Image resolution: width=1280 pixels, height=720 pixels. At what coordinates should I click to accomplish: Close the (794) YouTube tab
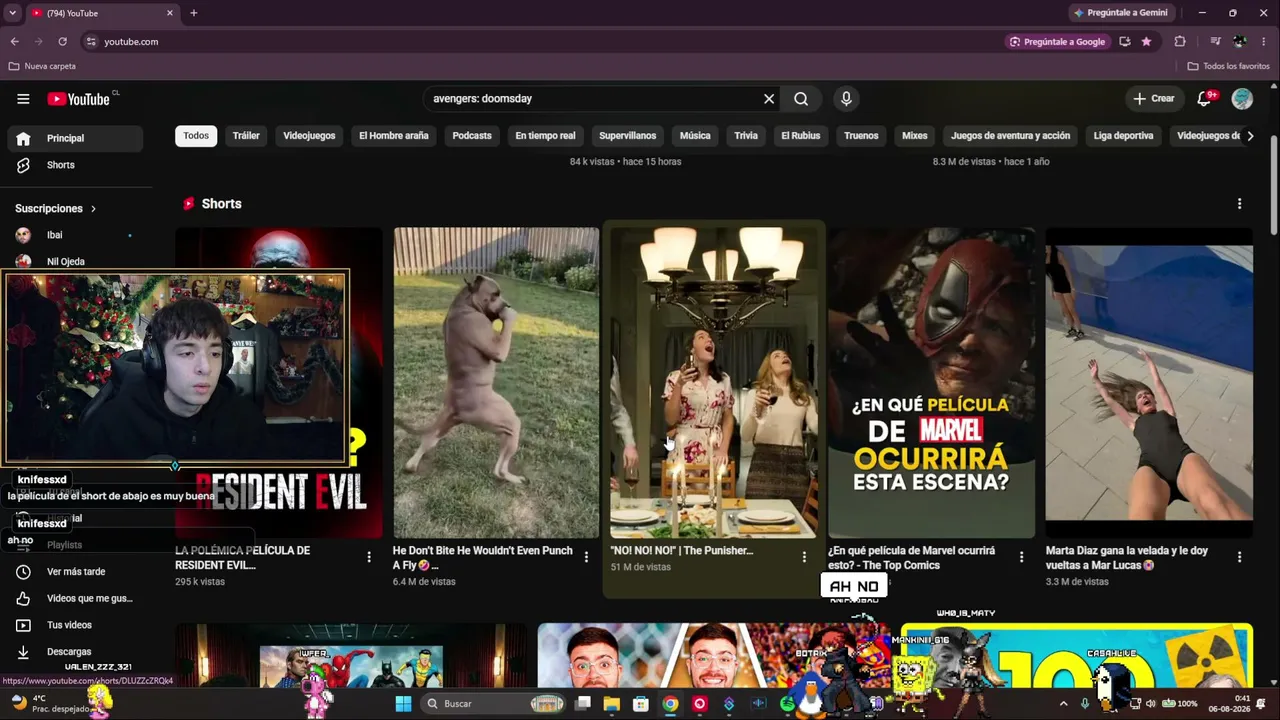tap(169, 13)
